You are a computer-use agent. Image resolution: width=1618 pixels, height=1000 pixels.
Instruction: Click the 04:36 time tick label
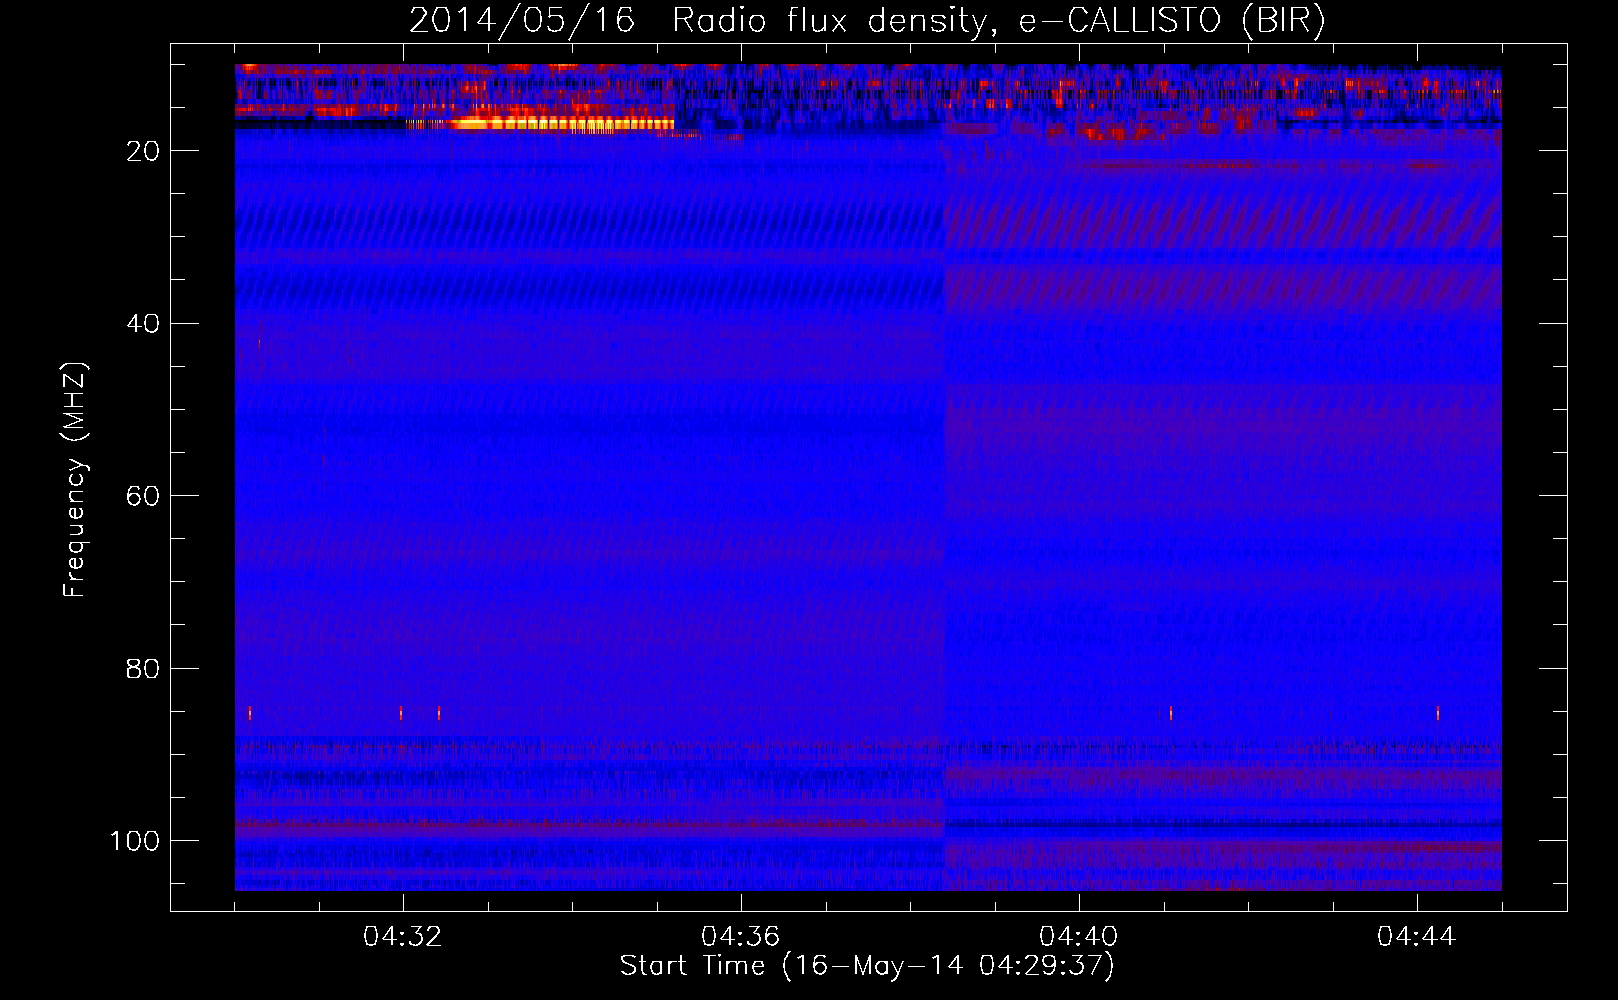(x=741, y=936)
